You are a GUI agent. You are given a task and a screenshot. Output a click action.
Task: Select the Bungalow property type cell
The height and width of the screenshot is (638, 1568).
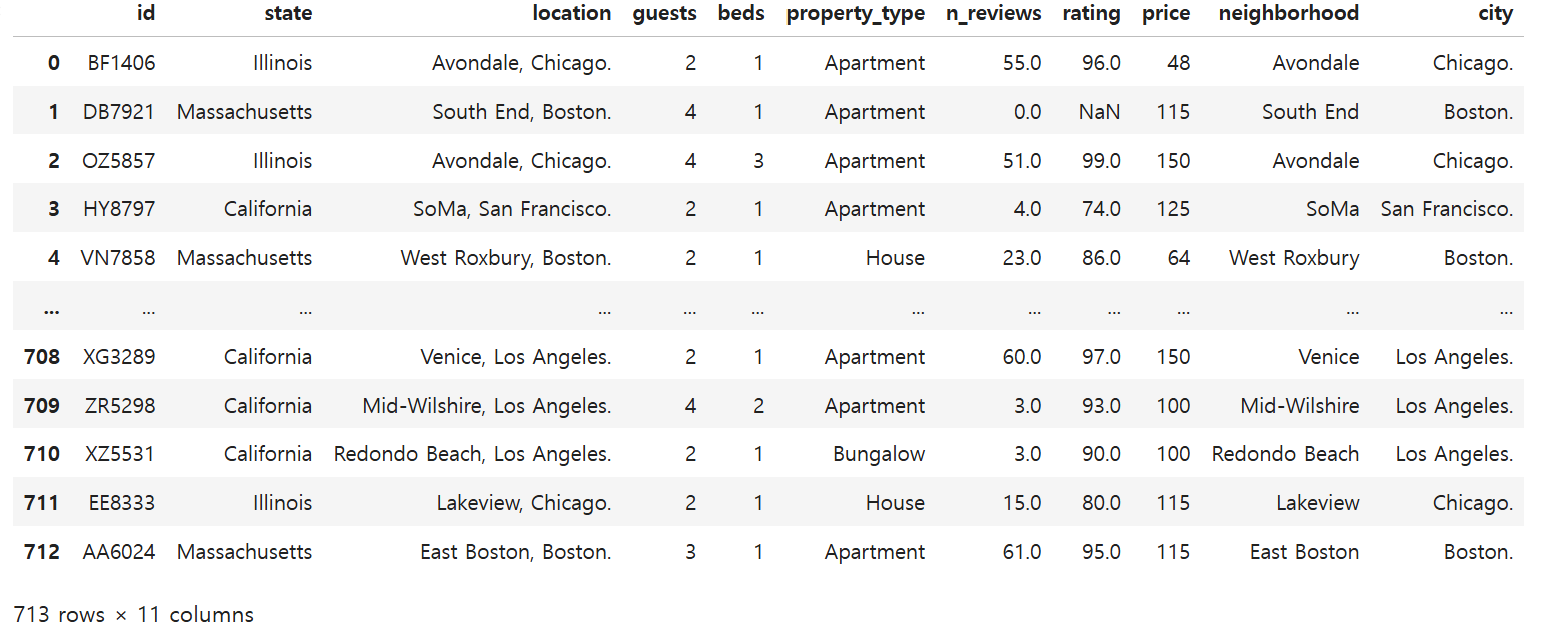click(x=879, y=454)
